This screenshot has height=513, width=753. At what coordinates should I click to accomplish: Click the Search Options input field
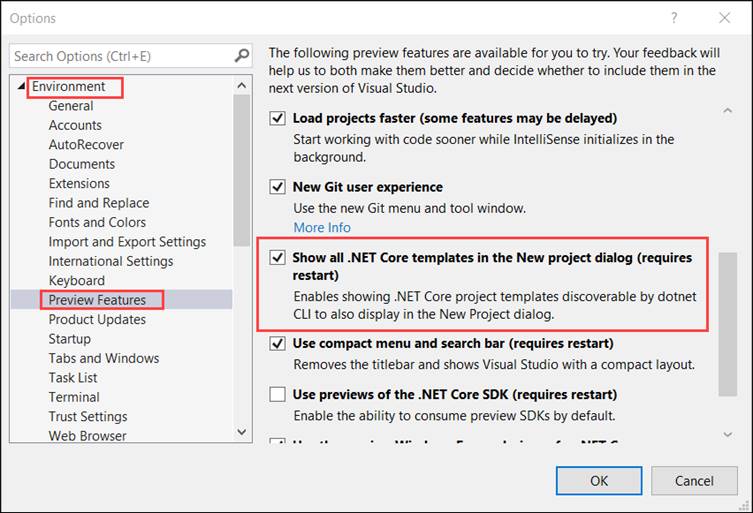tap(120, 57)
